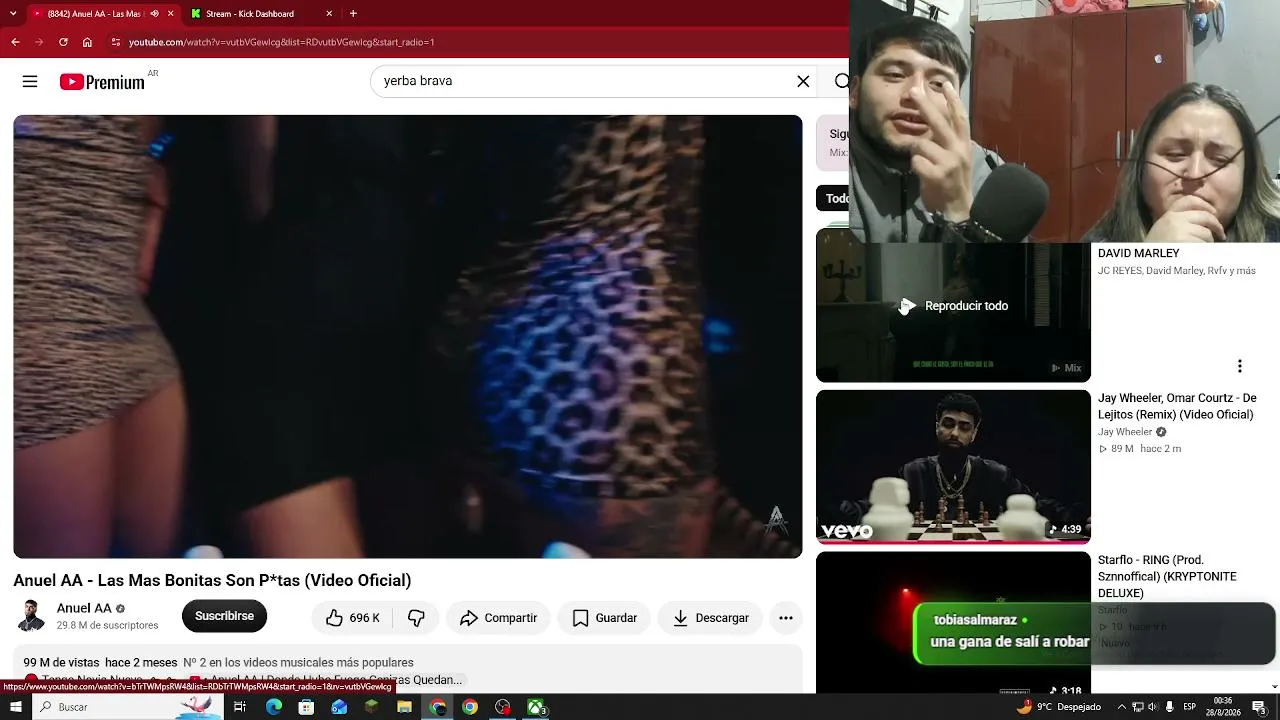Save the video with Guardar
This screenshot has height=720, width=1280.
coord(604,618)
